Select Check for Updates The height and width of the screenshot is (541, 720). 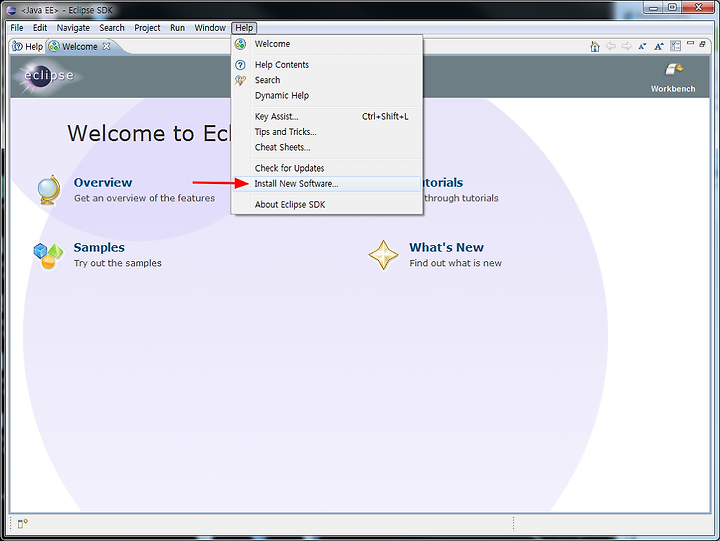(327, 168)
